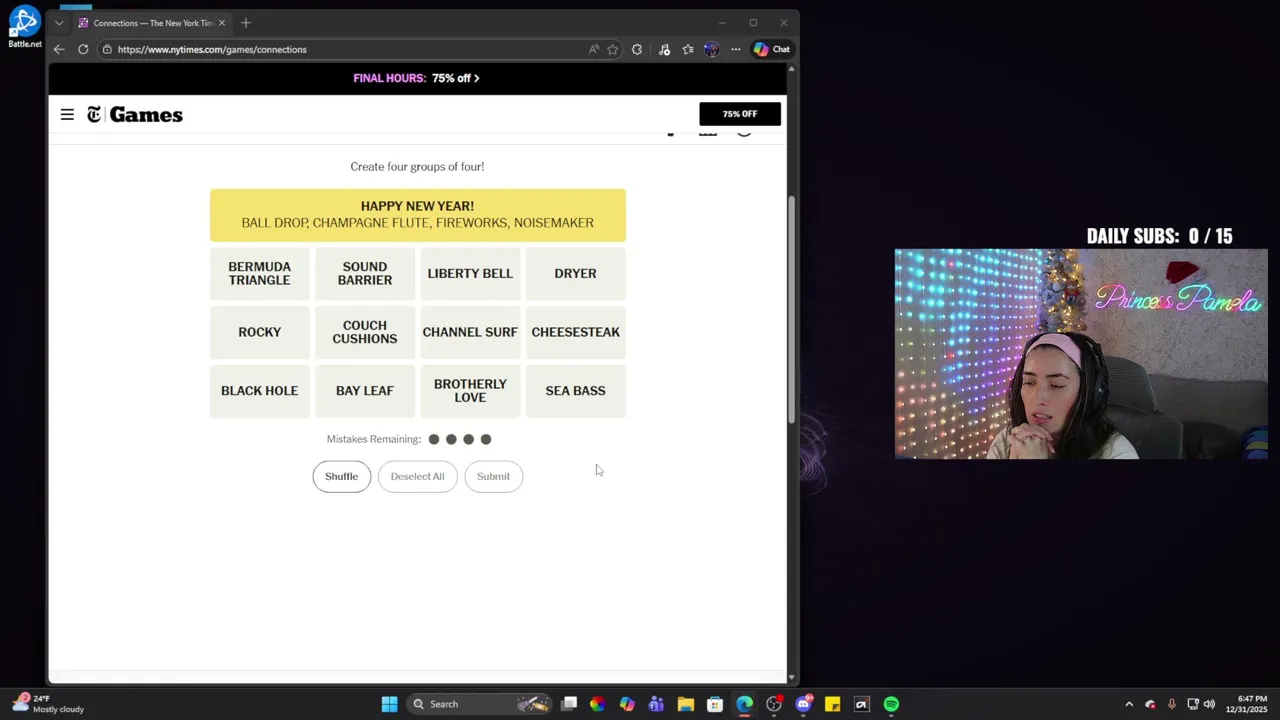This screenshot has height=720, width=1280.
Task: Expand the tab actions dropdown arrow
Action: (59, 23)
